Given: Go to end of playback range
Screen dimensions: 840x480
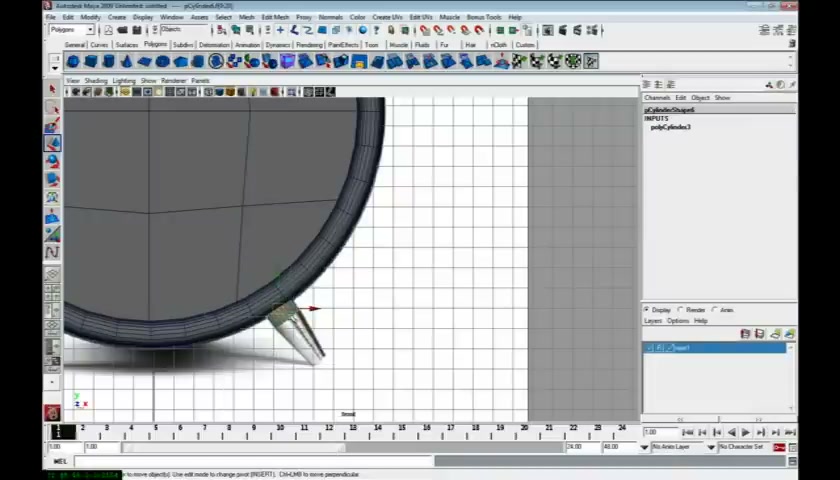Looking at the screenshot, I should click(x=790, y=433).
